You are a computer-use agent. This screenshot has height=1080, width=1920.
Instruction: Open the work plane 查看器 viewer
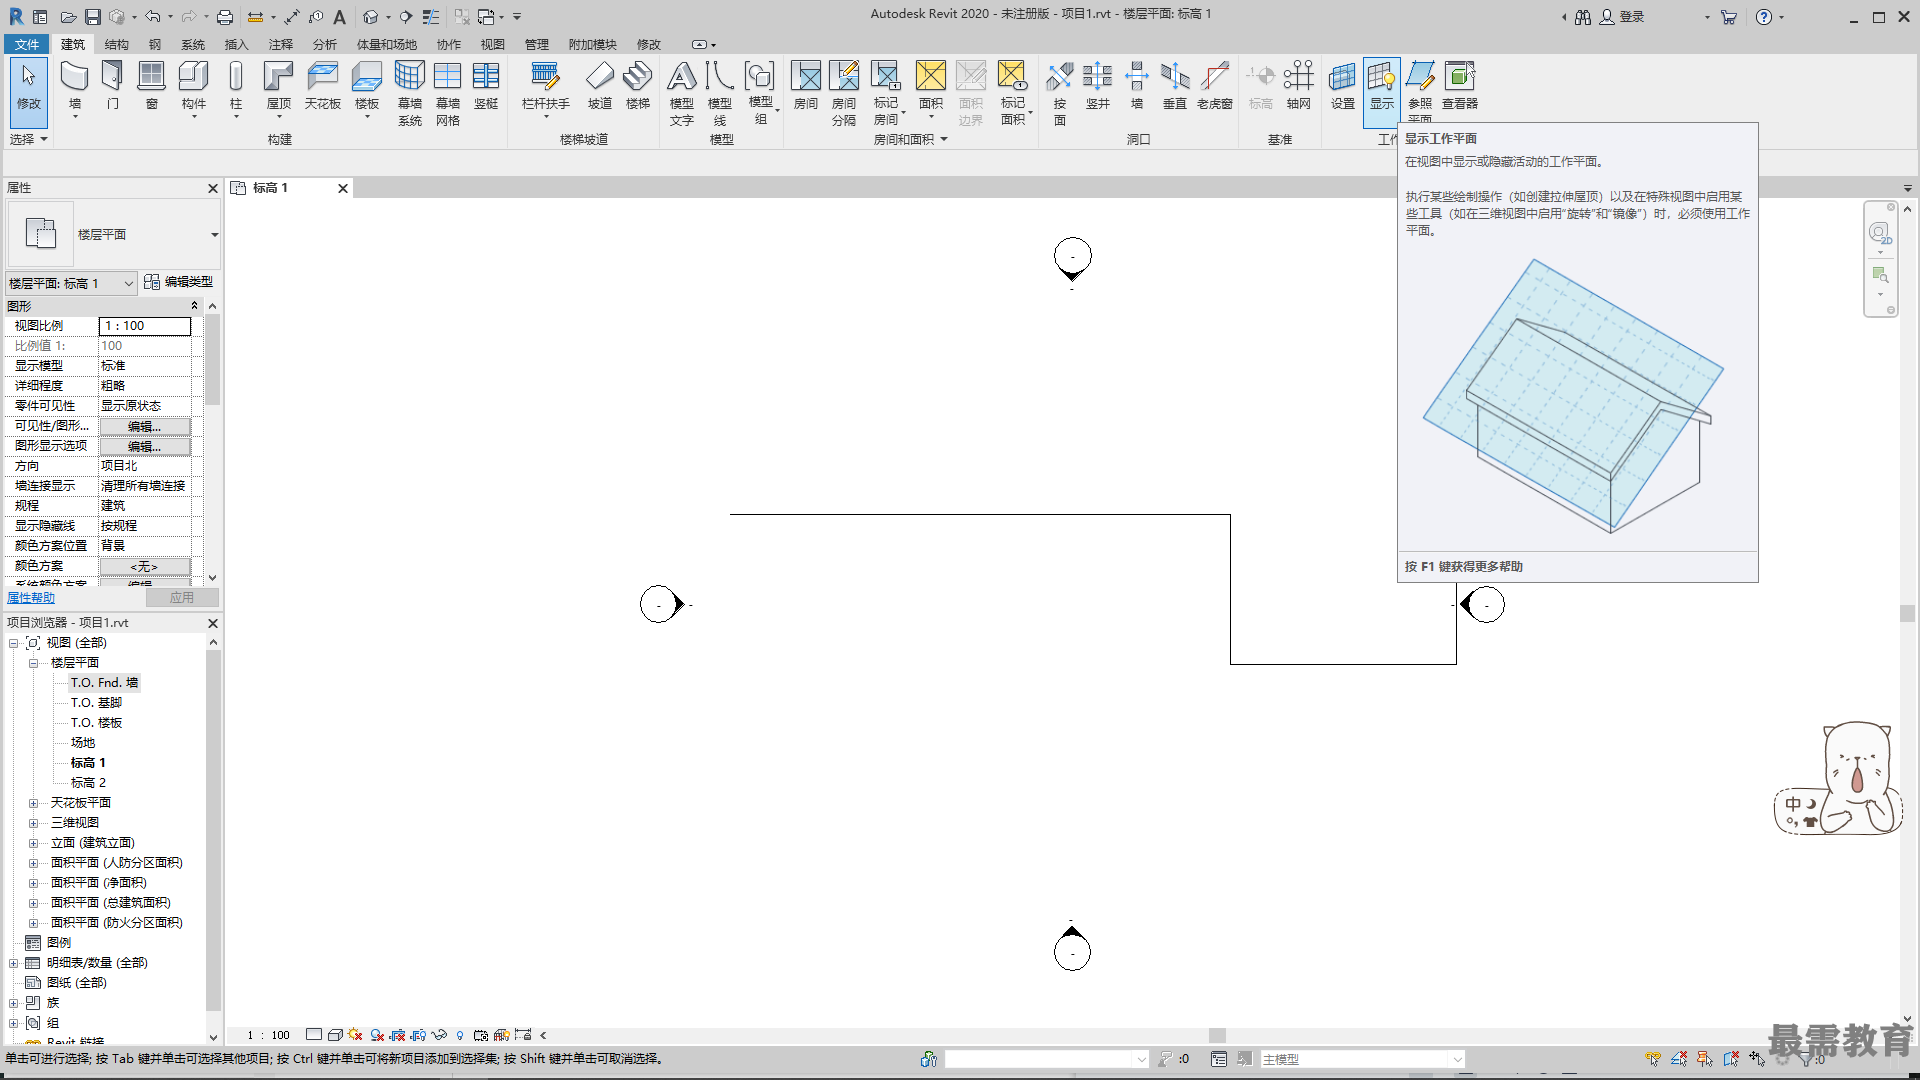tap(1460, 85)
